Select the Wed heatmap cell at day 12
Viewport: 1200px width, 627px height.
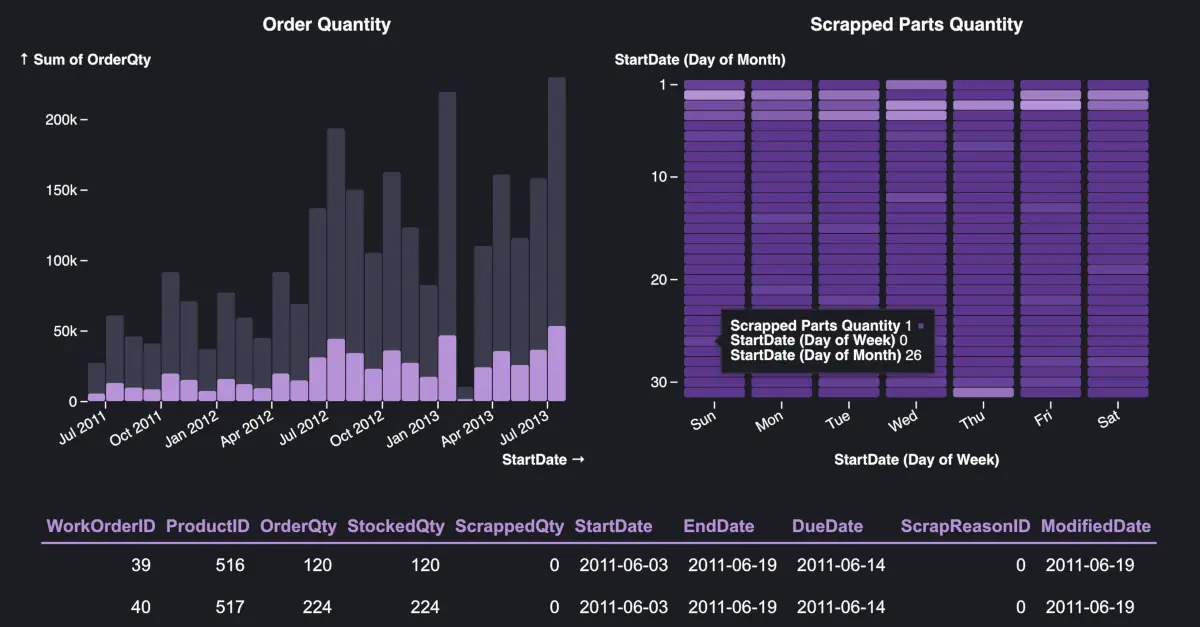(915, 198)
